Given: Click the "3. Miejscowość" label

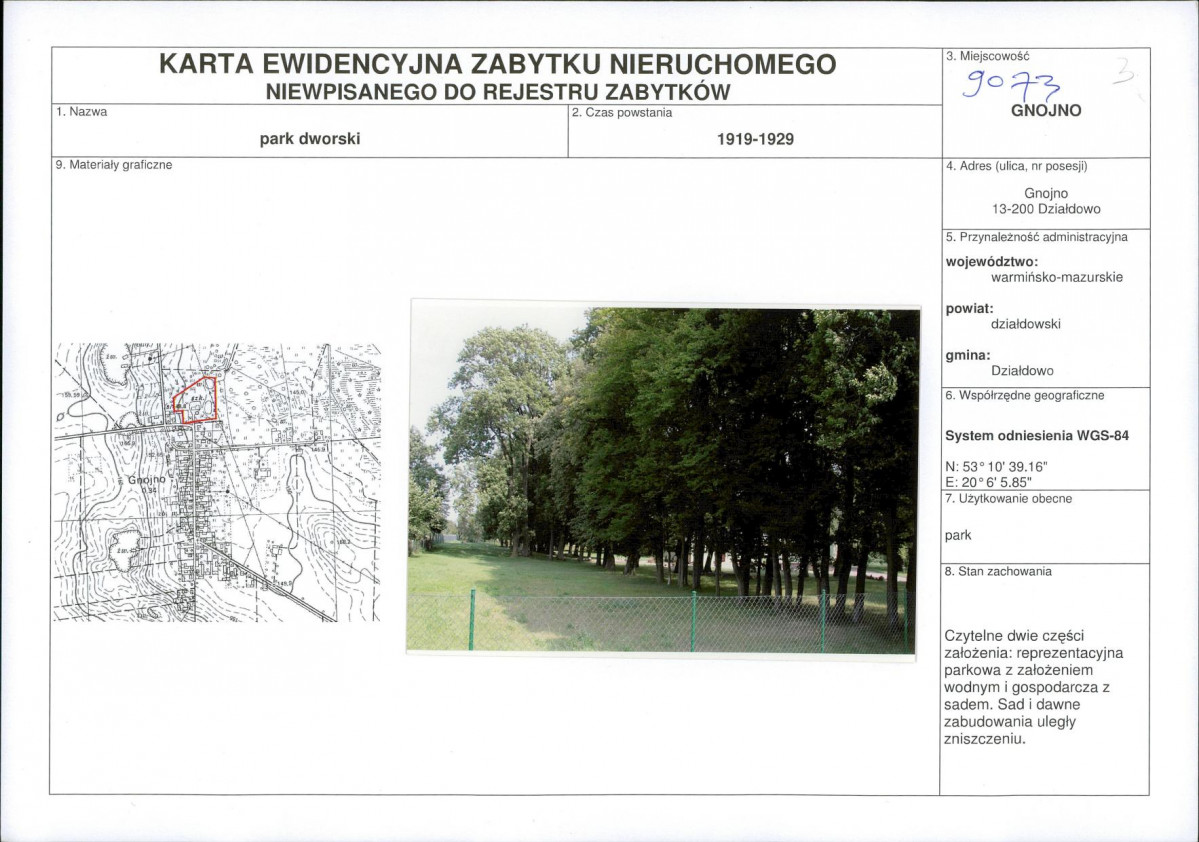Looking at the screenshot, I should 987,56.
